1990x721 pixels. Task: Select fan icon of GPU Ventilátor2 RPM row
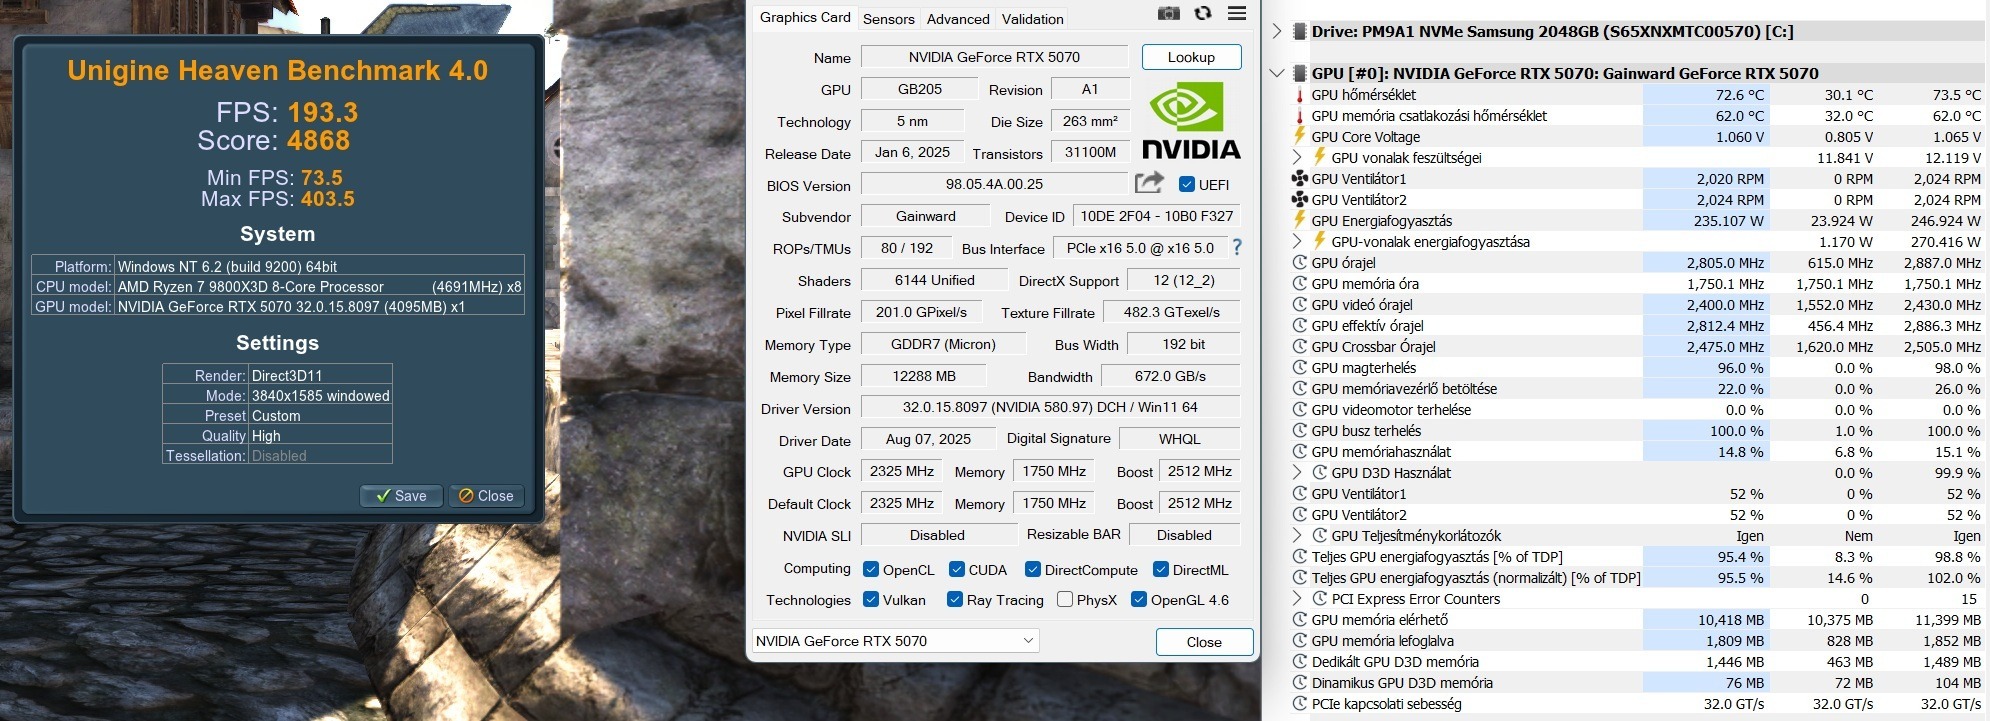1300,200
